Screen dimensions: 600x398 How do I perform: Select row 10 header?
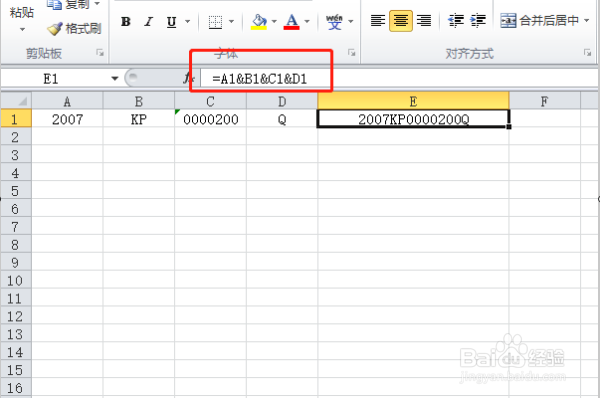click(16, 280)
